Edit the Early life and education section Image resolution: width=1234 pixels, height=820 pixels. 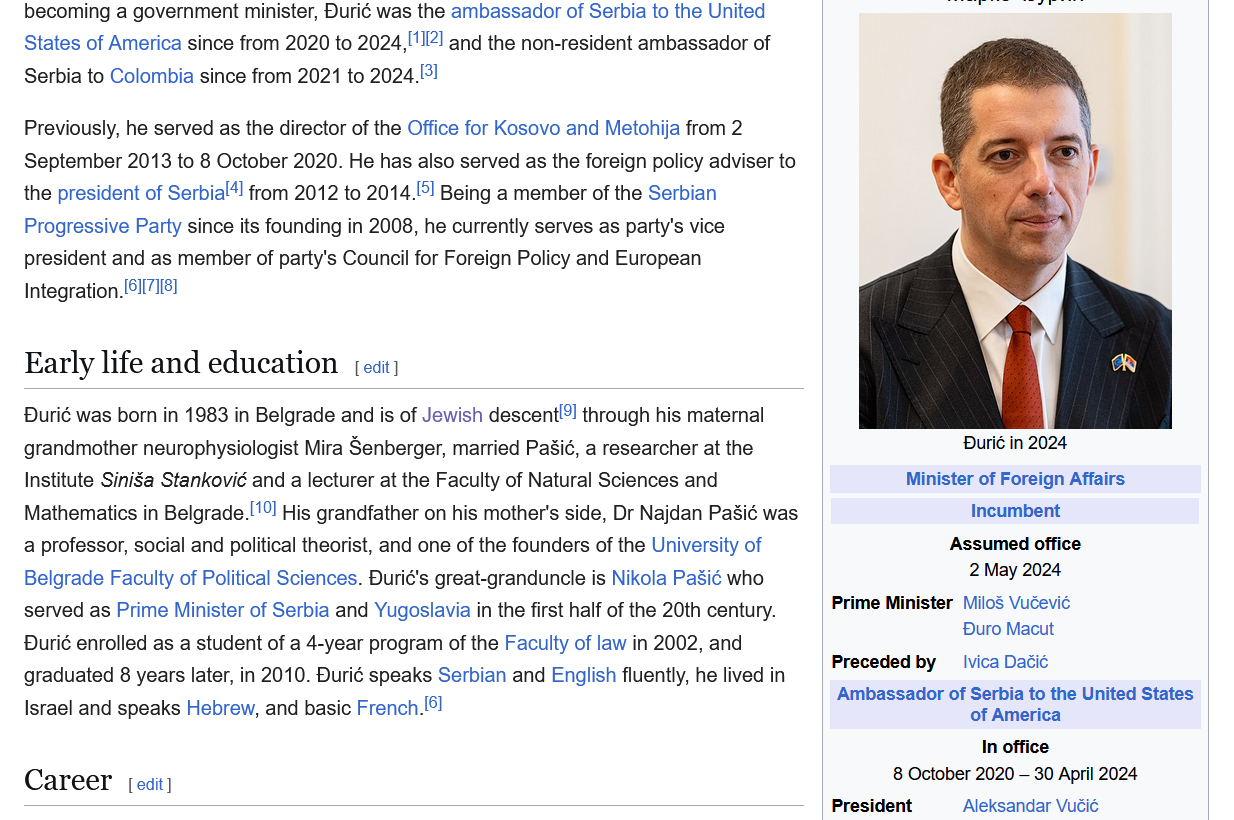point(376,368)
